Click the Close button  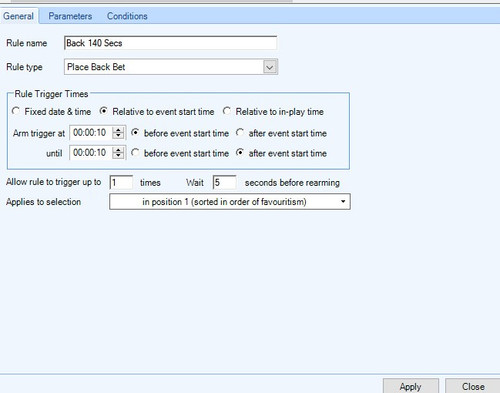point(473,386)
